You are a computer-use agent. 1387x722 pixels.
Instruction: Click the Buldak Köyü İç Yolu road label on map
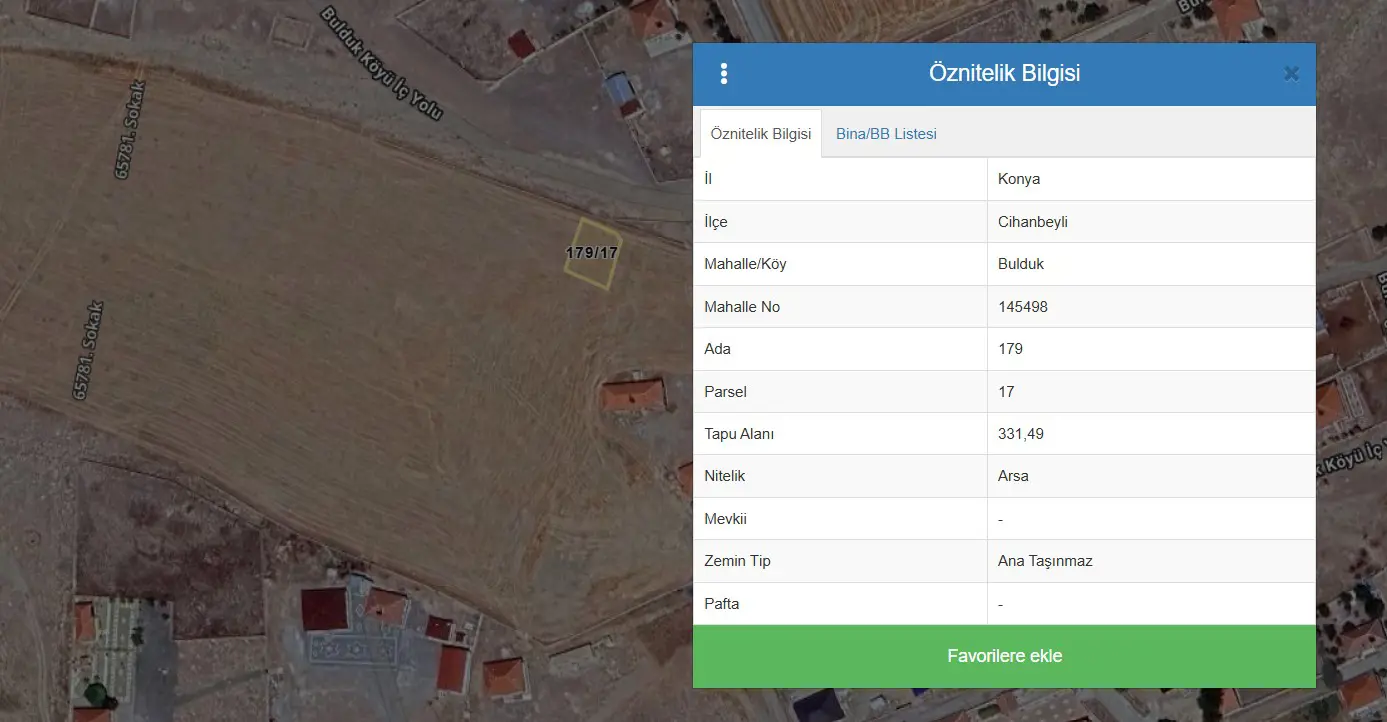click(381, 63)
